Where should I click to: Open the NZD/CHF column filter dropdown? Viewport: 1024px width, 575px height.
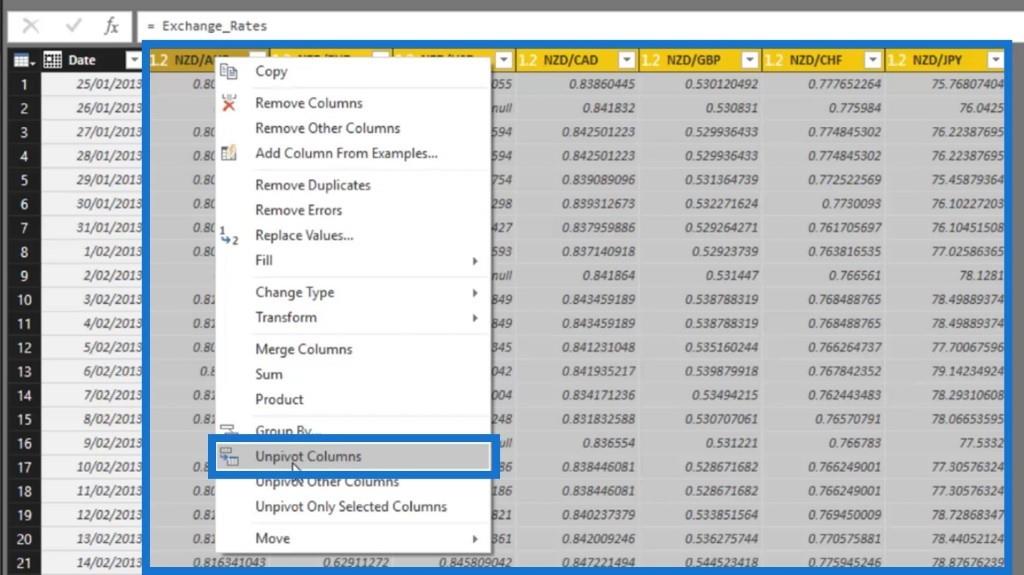point(872,60)
